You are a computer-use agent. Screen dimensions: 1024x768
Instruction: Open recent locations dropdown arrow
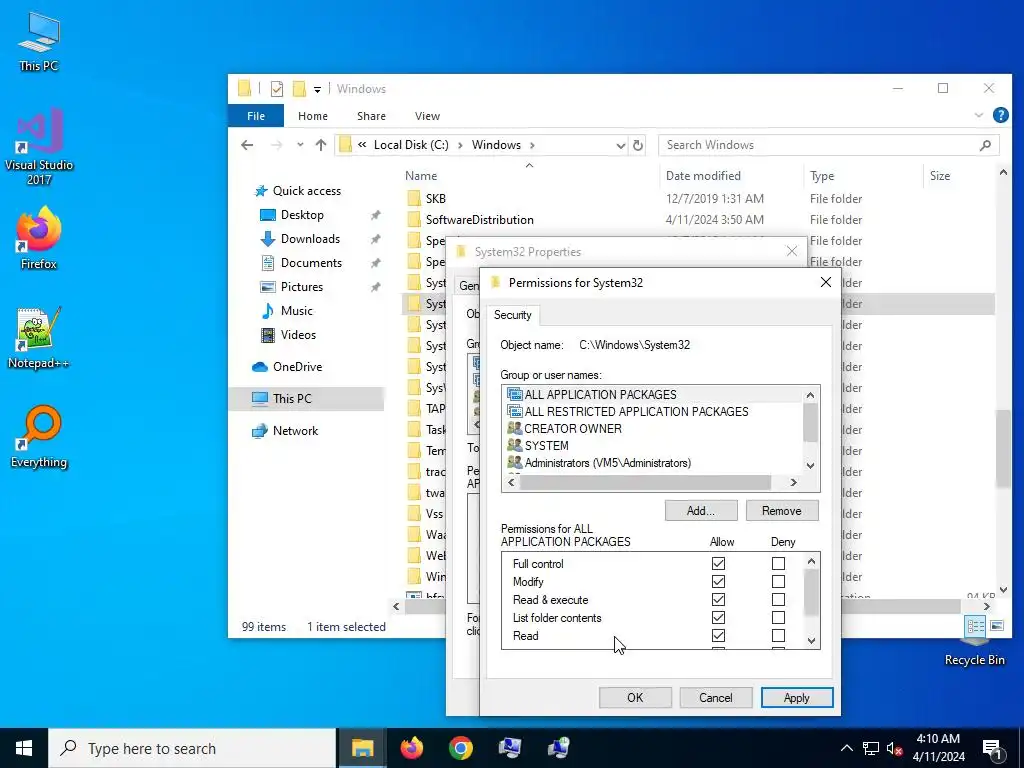tap(300, 145)
